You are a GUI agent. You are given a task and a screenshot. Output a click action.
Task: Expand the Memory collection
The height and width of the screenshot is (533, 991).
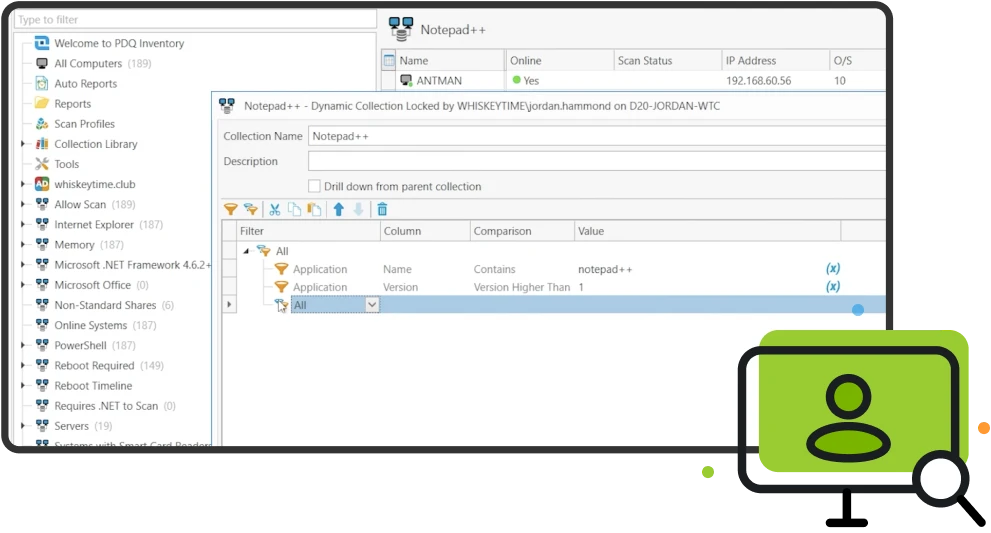pos(23,245)
